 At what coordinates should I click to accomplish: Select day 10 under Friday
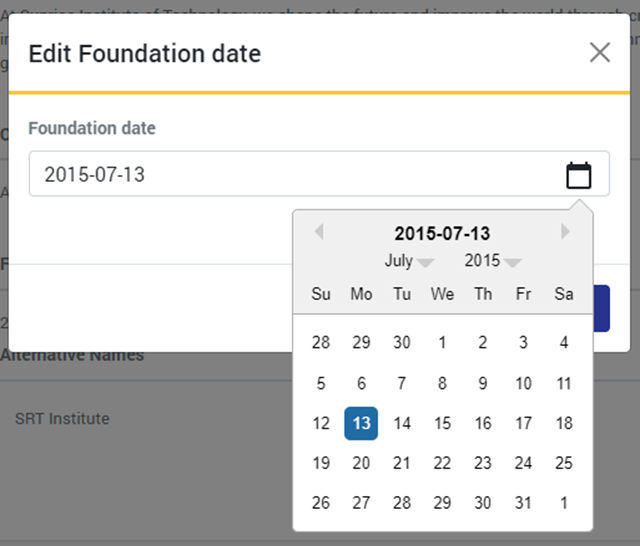pos(523,383)
